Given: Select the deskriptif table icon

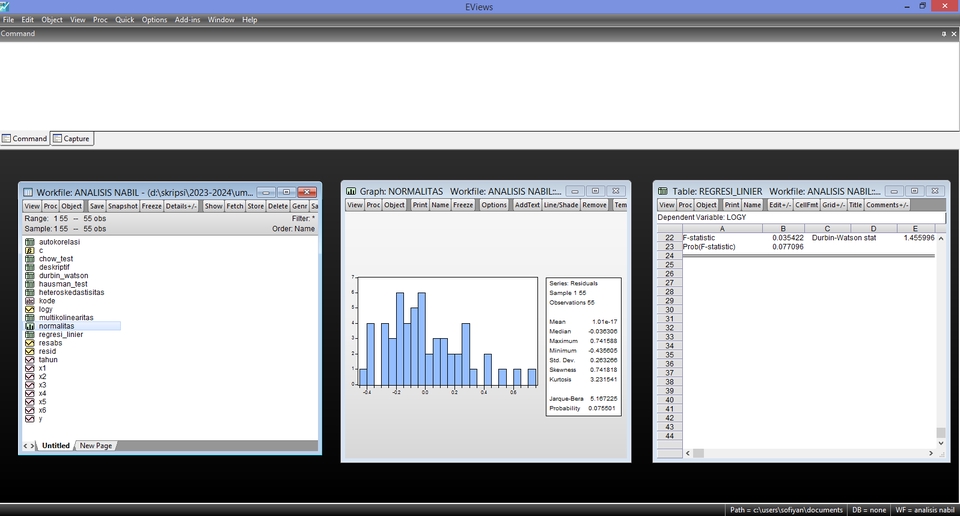Looking at the screenshot, I should (x=29, y=267).
